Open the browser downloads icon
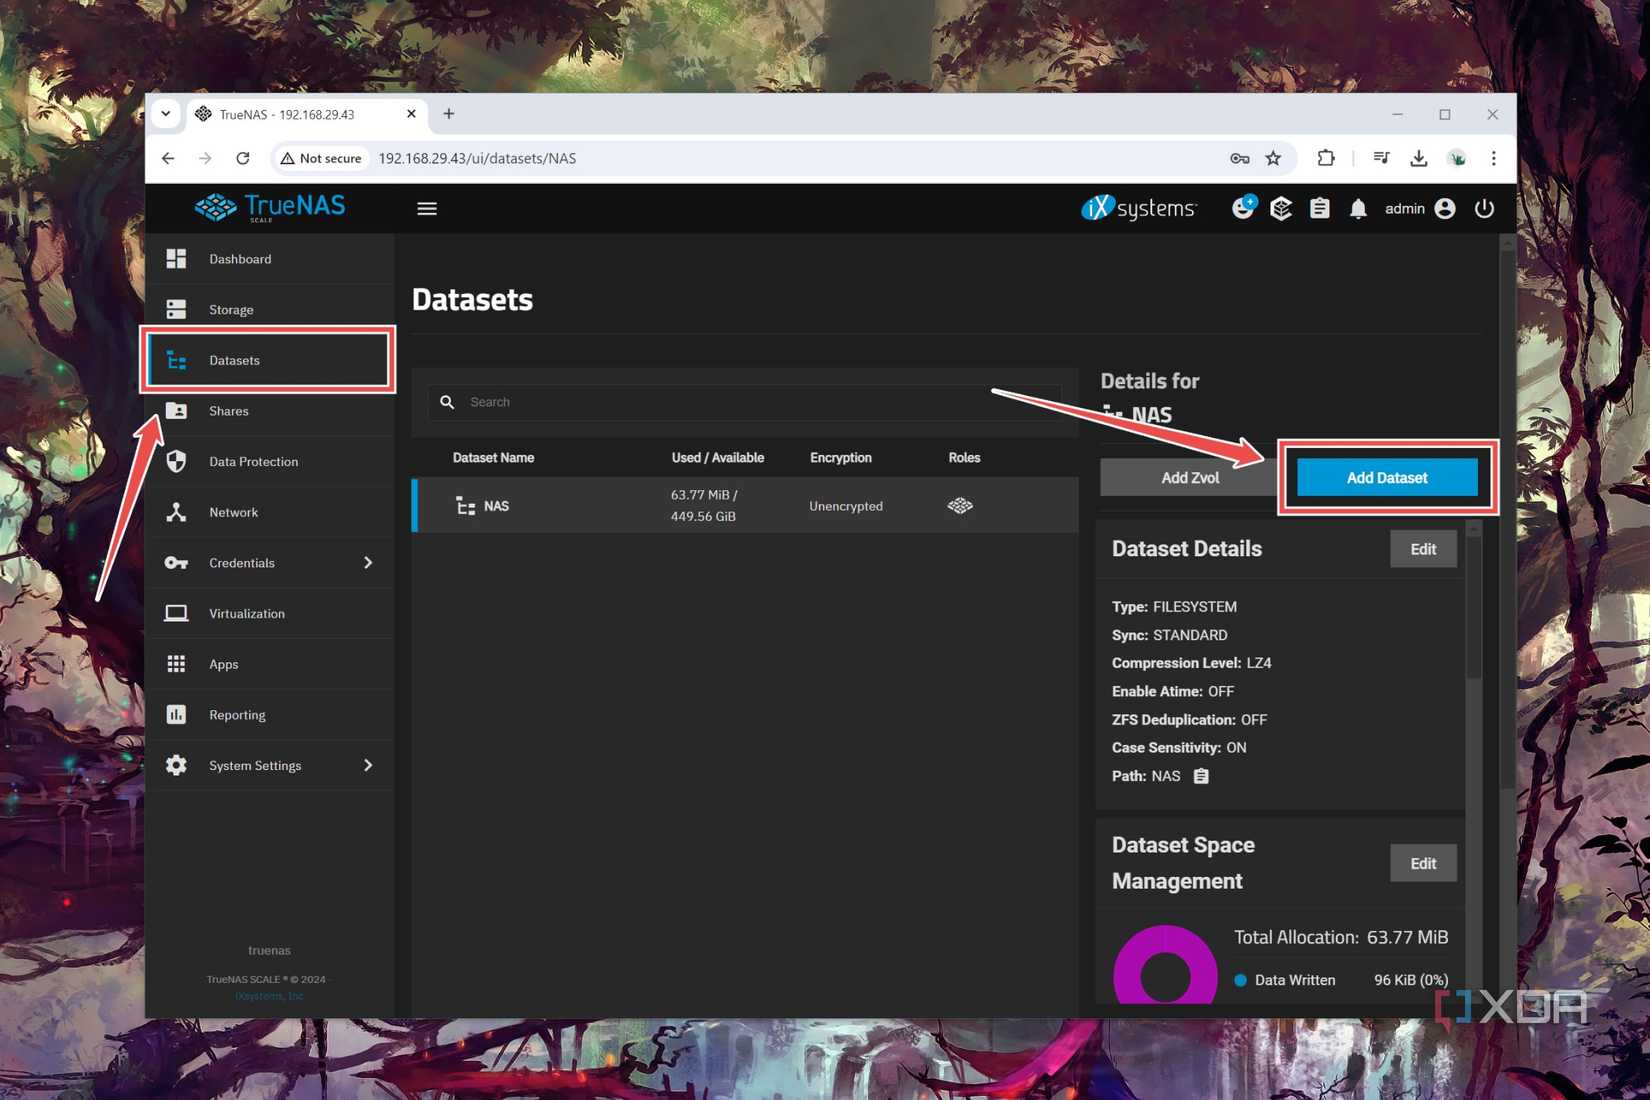The image size is (1650, 1100). tap(1418, 158)
